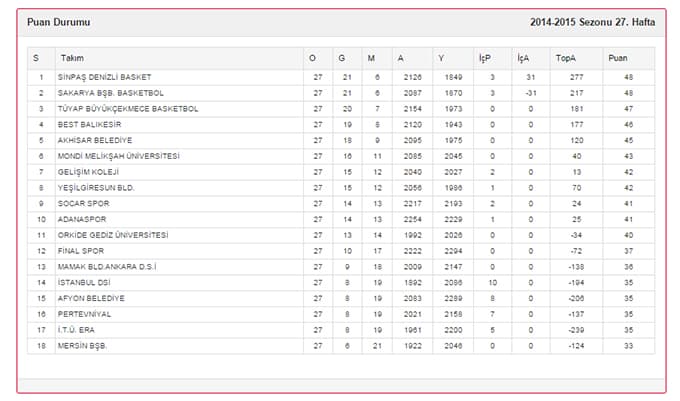This screenshot has height=401, width=680.
Task: Click SOCAR SPOR team name
Action: coord(83,204)
